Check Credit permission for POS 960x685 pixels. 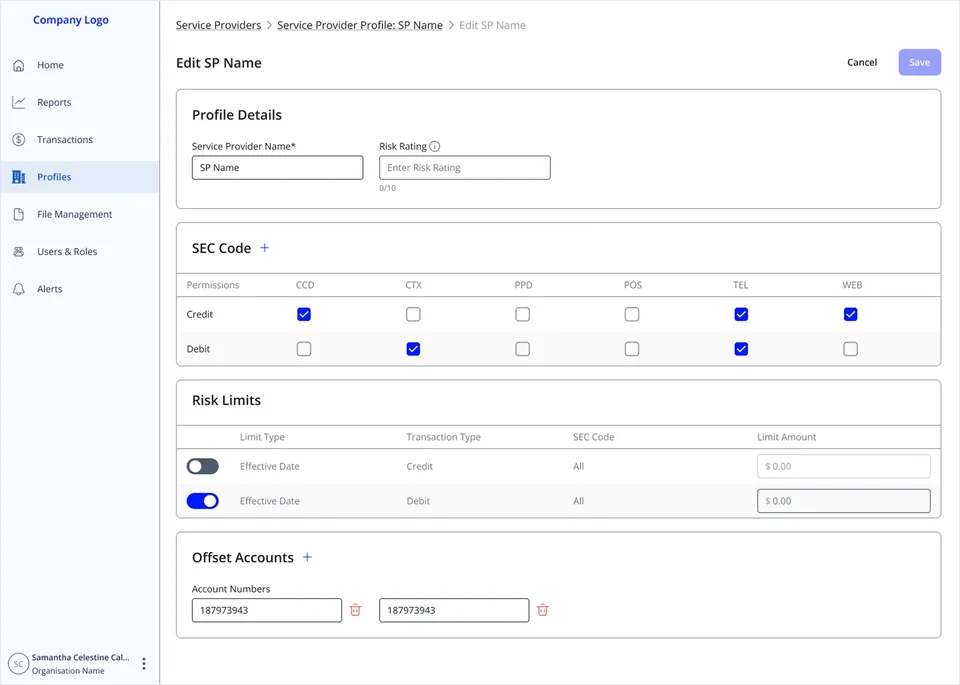(632, 314)
